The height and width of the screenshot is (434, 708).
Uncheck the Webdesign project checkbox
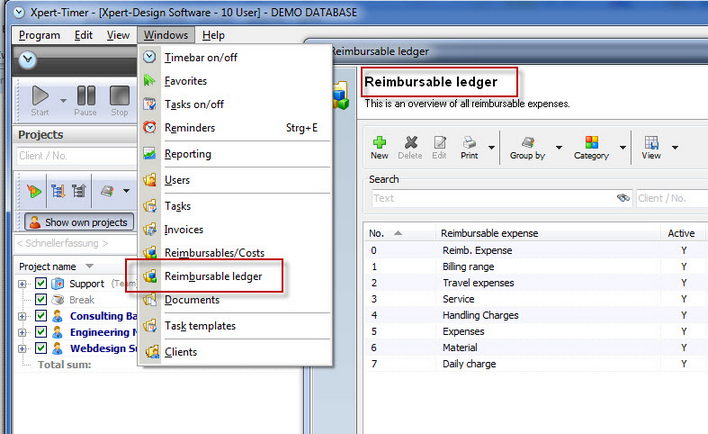click(x=41, y=348)
